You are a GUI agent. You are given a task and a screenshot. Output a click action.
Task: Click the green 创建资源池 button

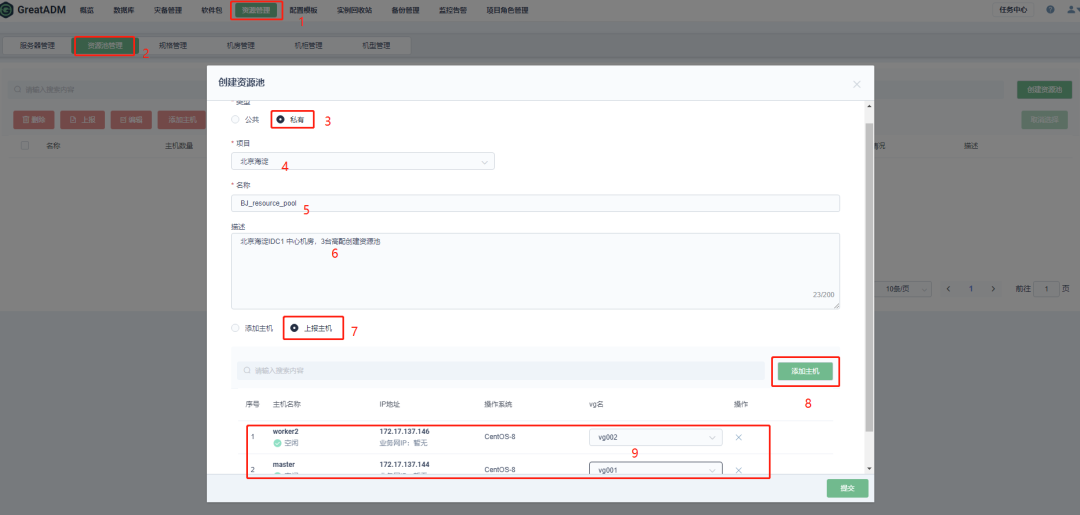click(x=1044, y=90)
